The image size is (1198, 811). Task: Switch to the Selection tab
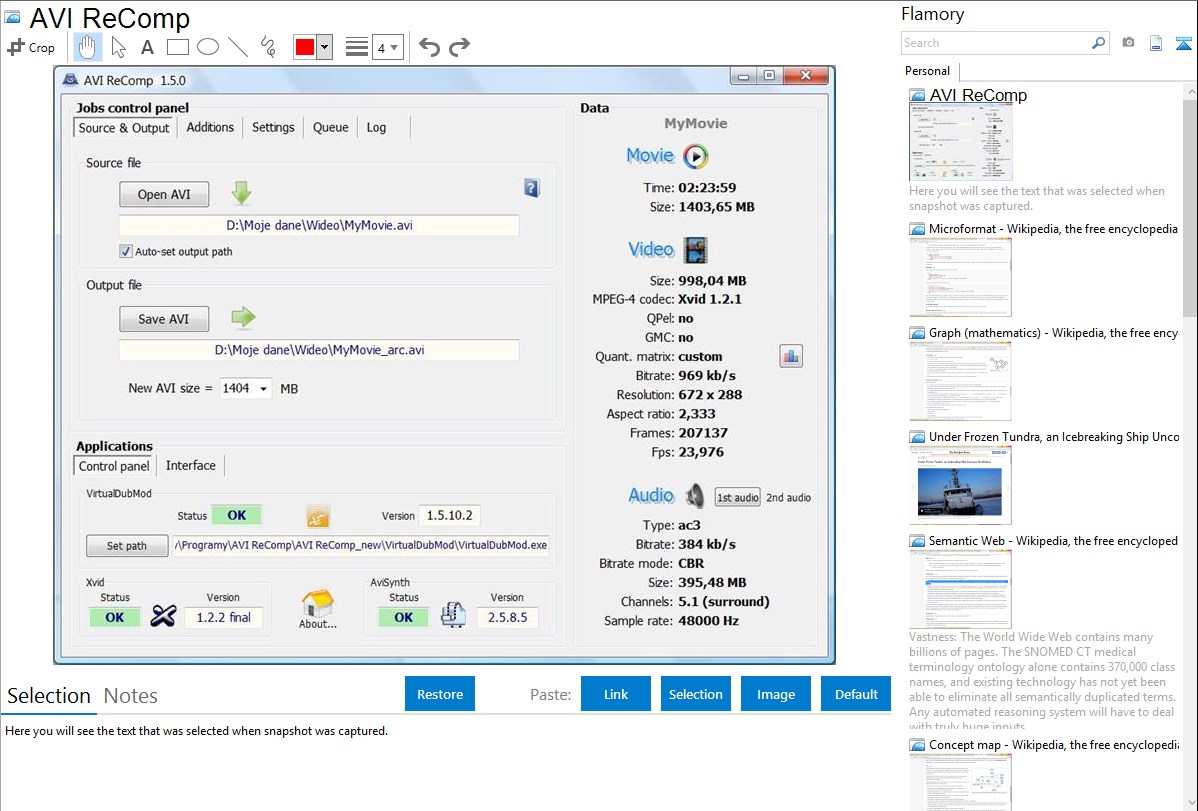(x=49, y=696)
